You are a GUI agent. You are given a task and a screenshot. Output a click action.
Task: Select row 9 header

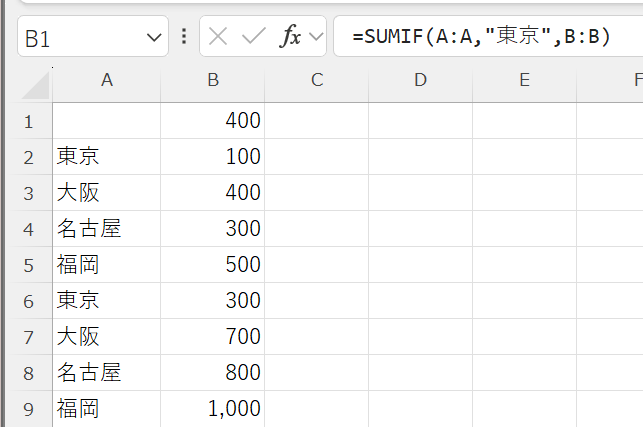pos(28,409)
